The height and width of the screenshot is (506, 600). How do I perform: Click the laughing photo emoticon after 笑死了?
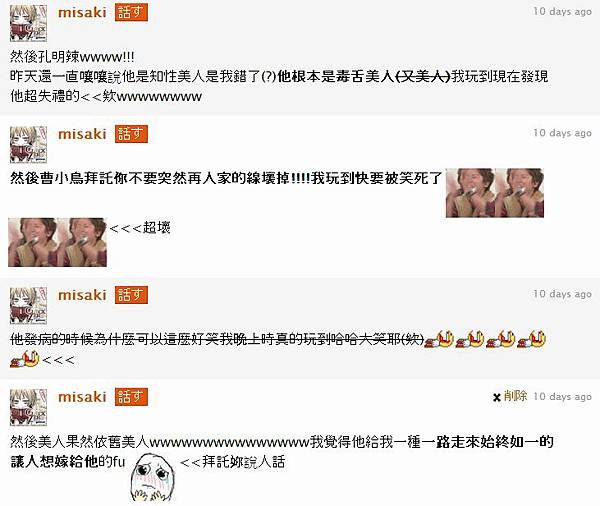tap(495, 193)
